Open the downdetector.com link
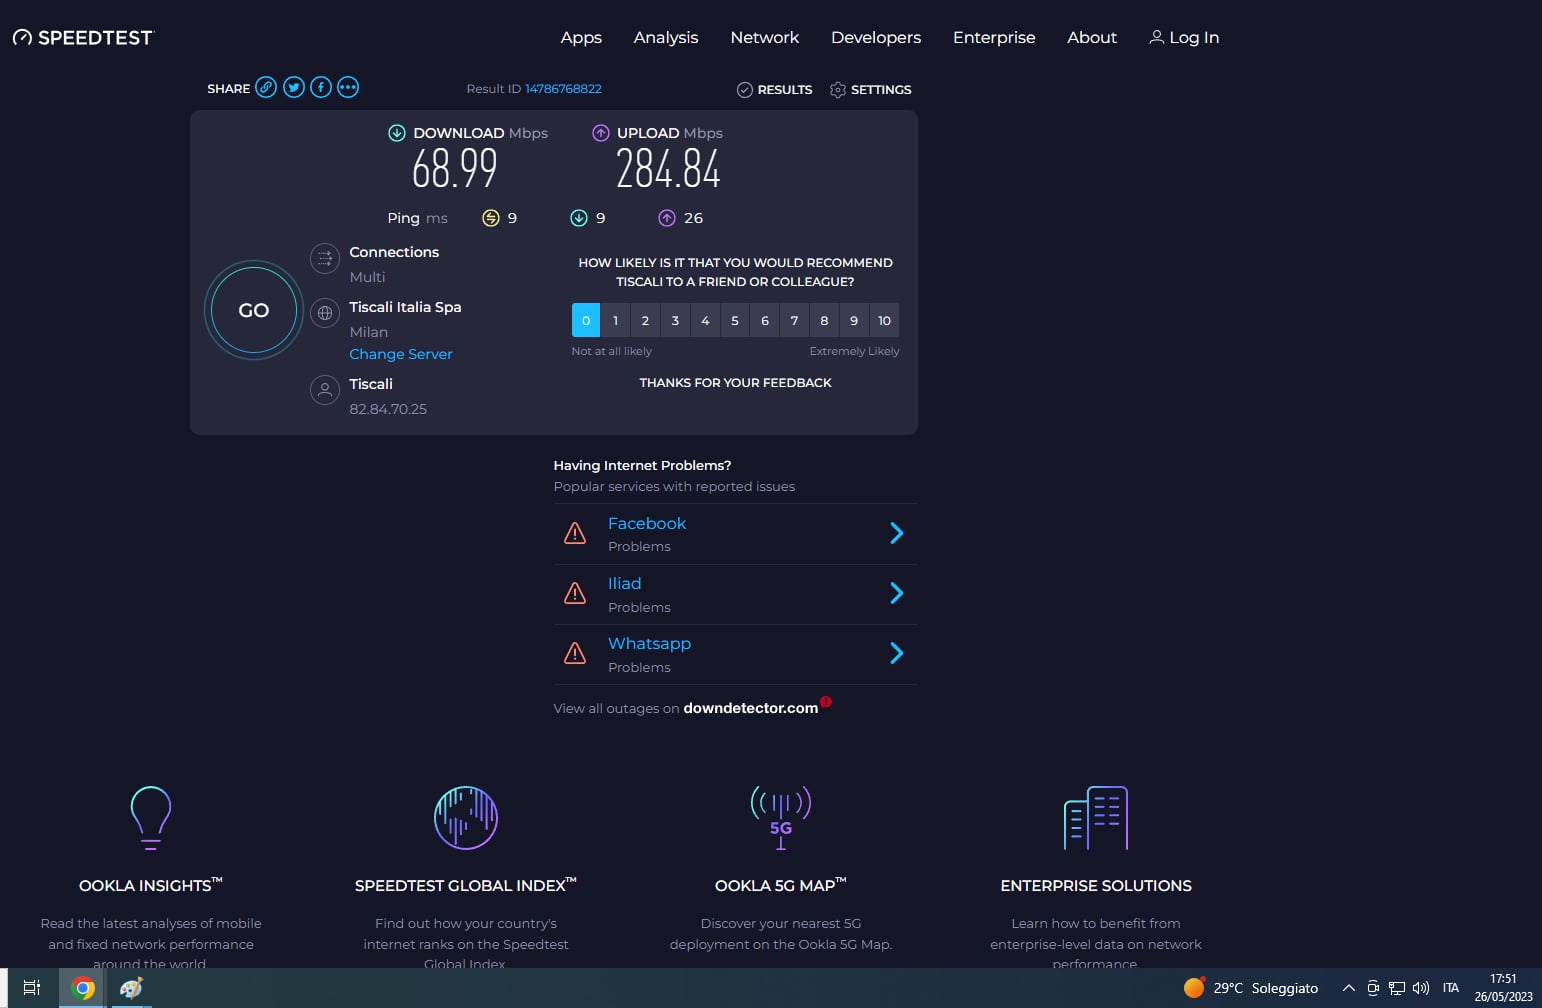Screen dimensions: 1542x1008 [x=751, y=708]
